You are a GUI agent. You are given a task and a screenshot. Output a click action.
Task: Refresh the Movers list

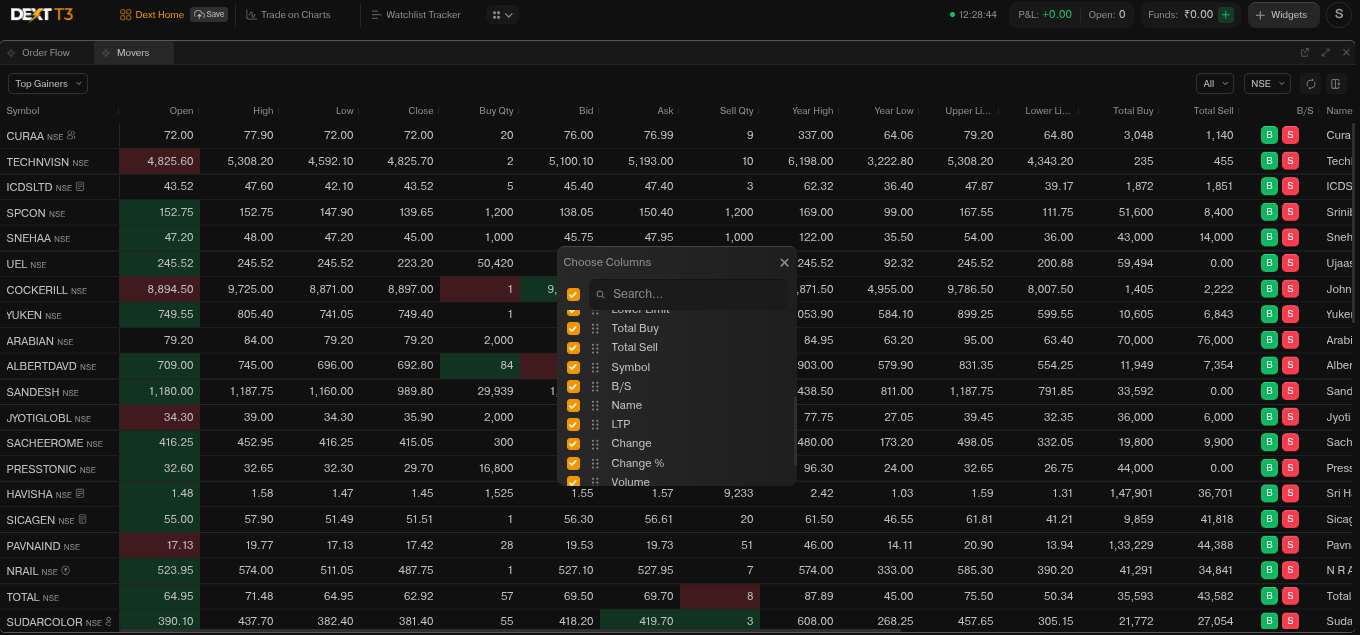tap(1311, 84)
